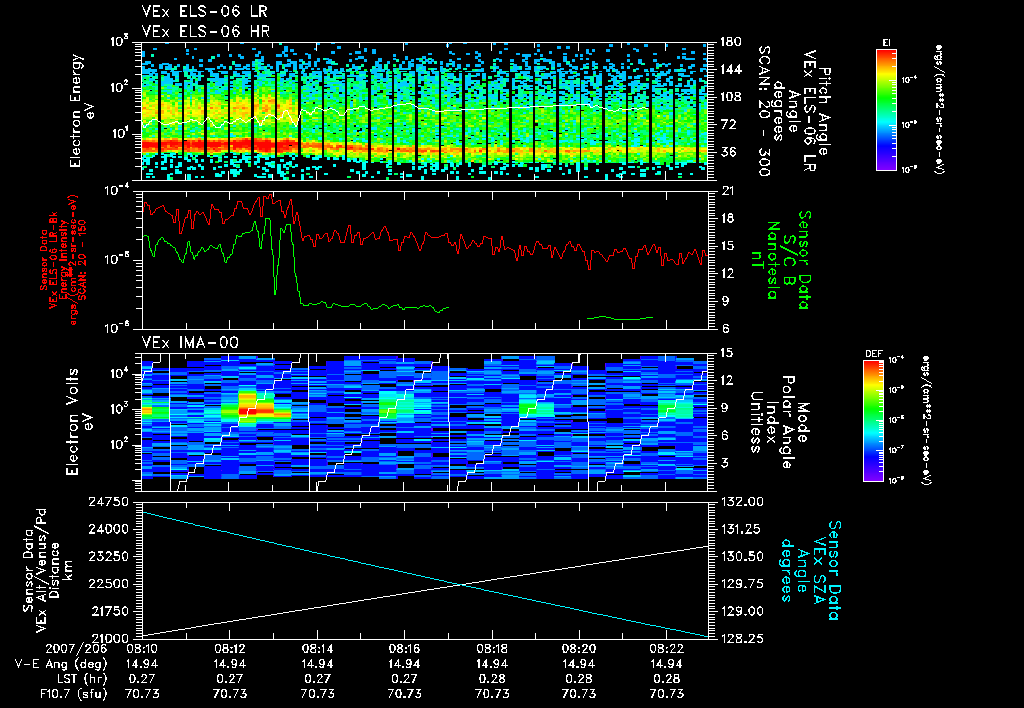Click the time tick label '08:18'
This screenshot has width=1024, height=708.
492,649
